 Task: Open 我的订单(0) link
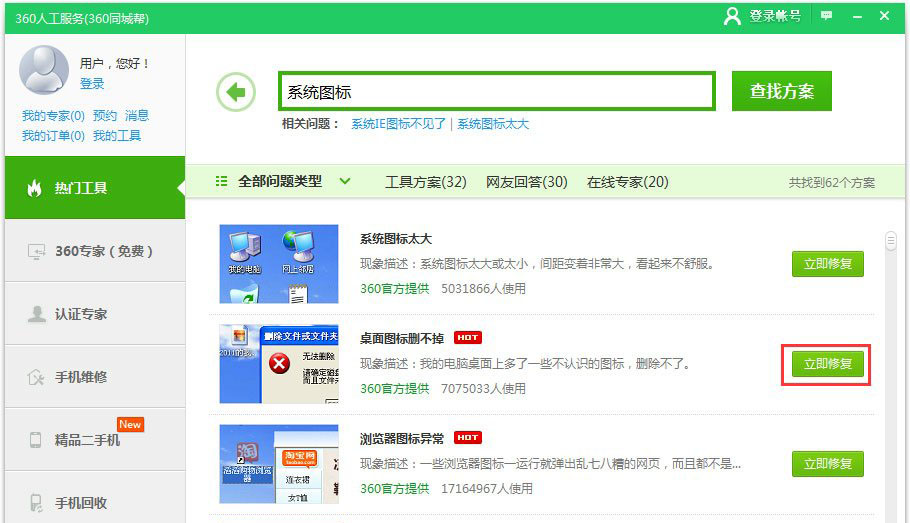coord(53,136)
